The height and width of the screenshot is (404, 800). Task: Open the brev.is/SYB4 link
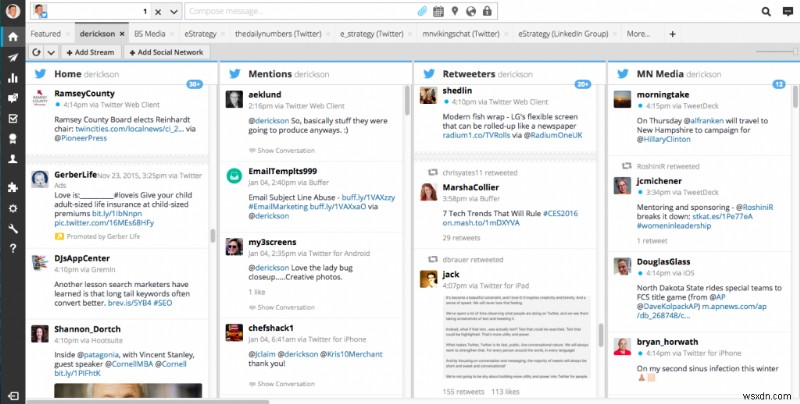coord(129,303)
